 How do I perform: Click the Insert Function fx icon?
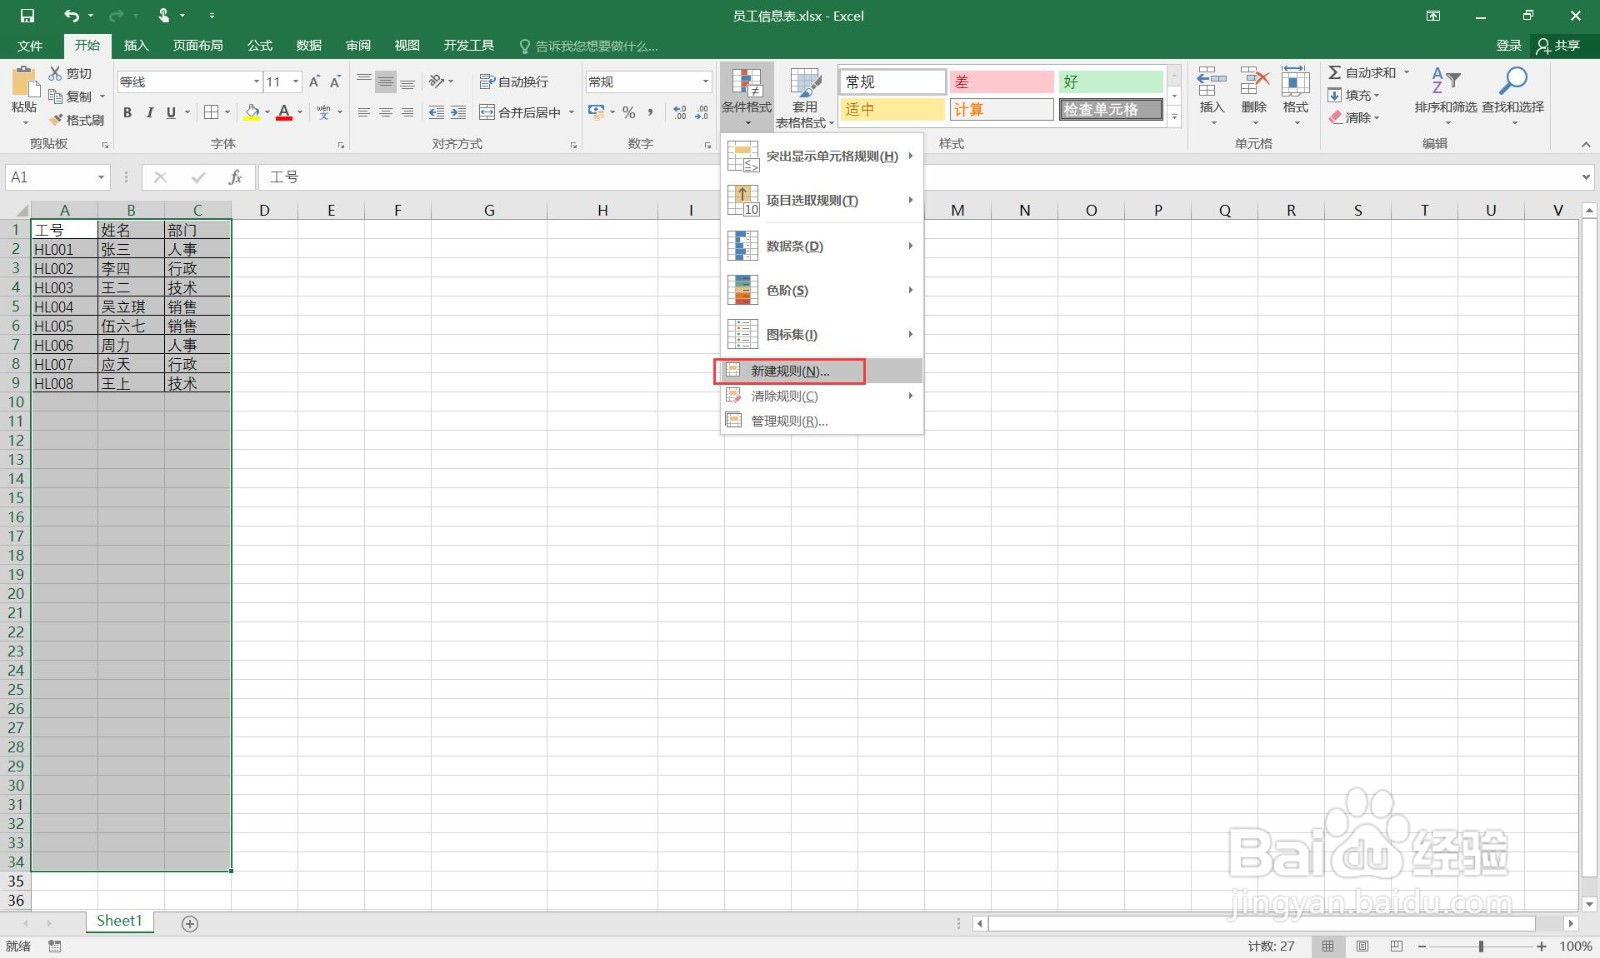point(235,177)
